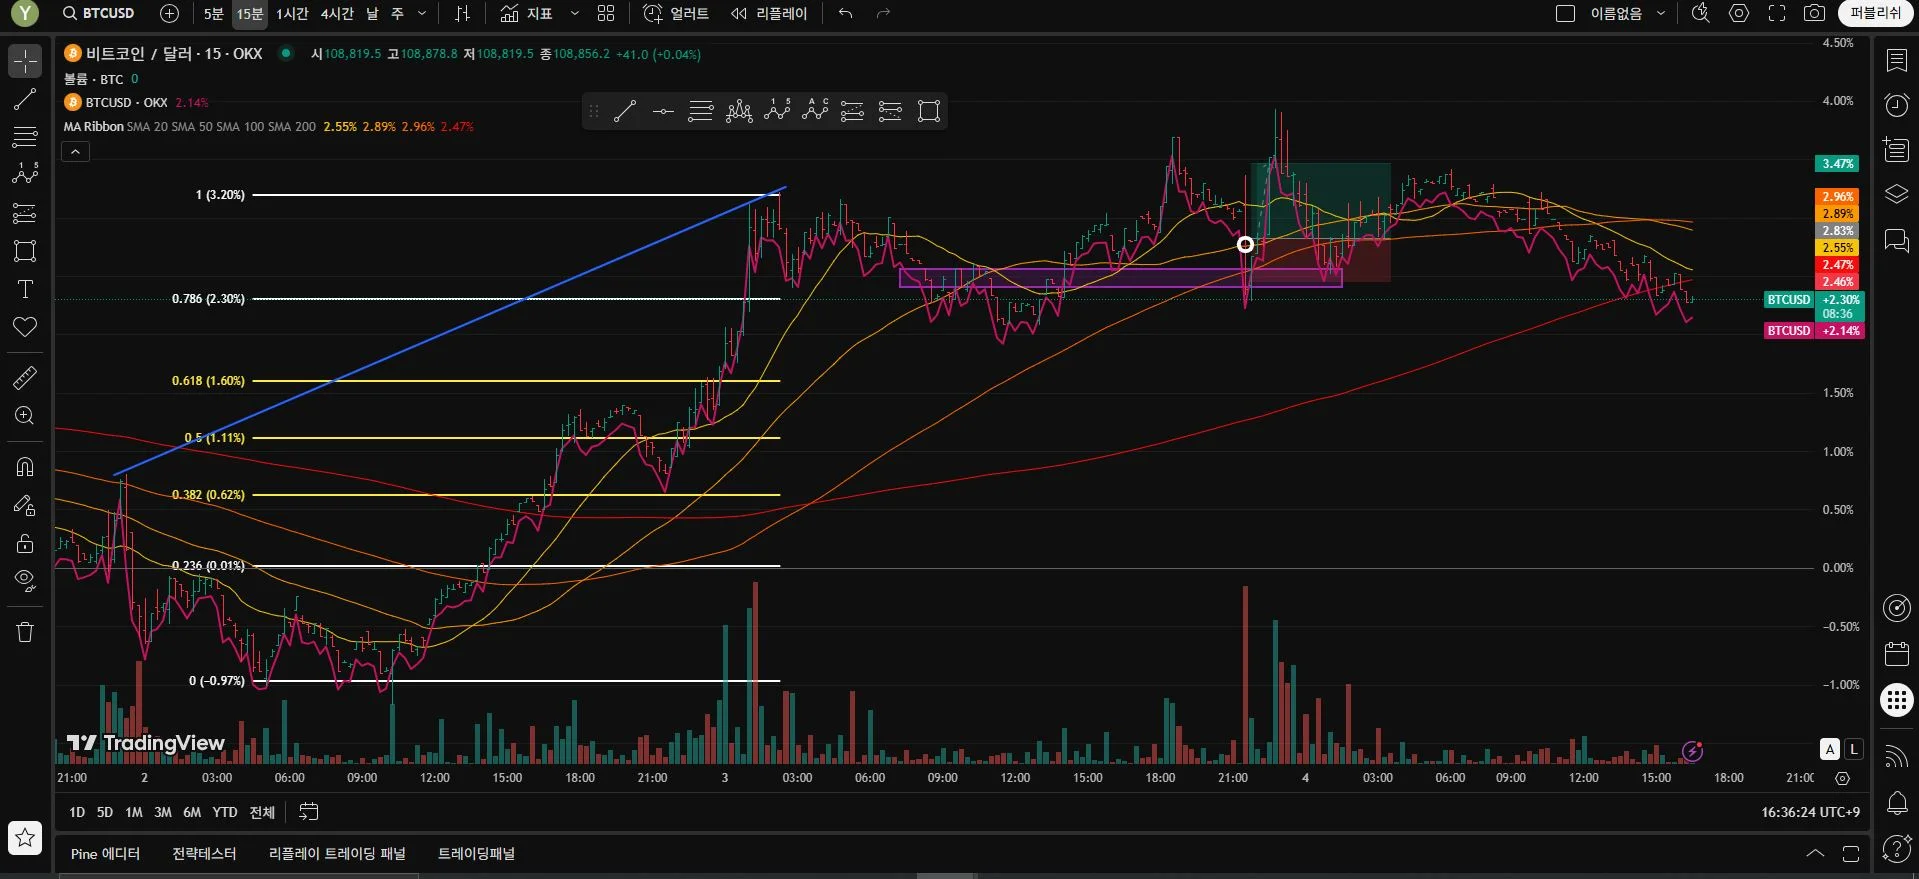
Task: Toggle auto scale A button
Action: (x=1830, y=749)
